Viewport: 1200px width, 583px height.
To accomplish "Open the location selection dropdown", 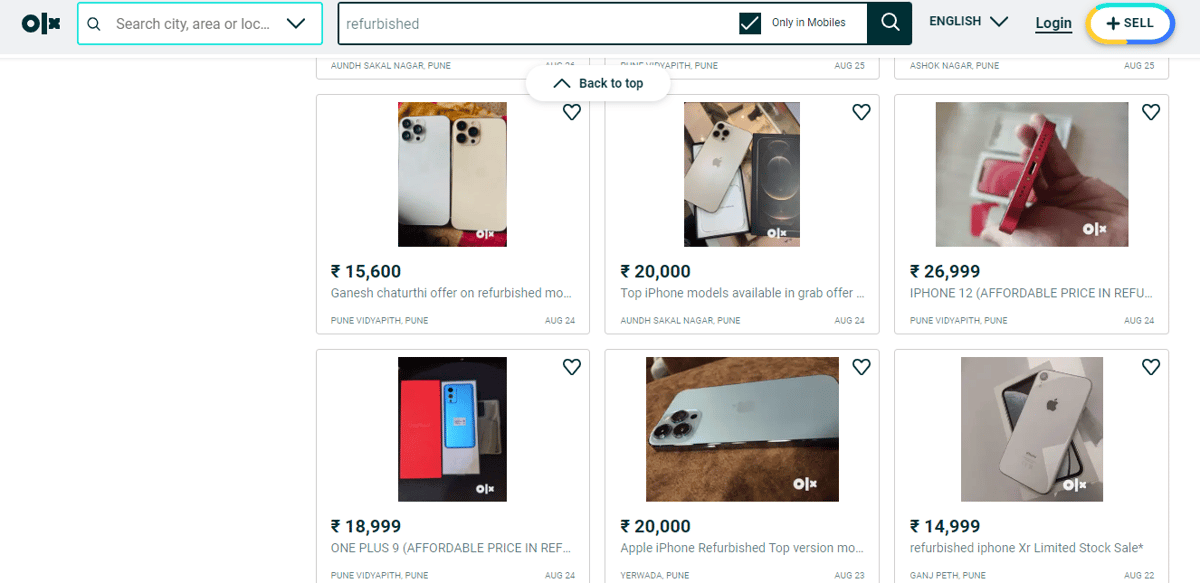I will (x=200, y=23).
